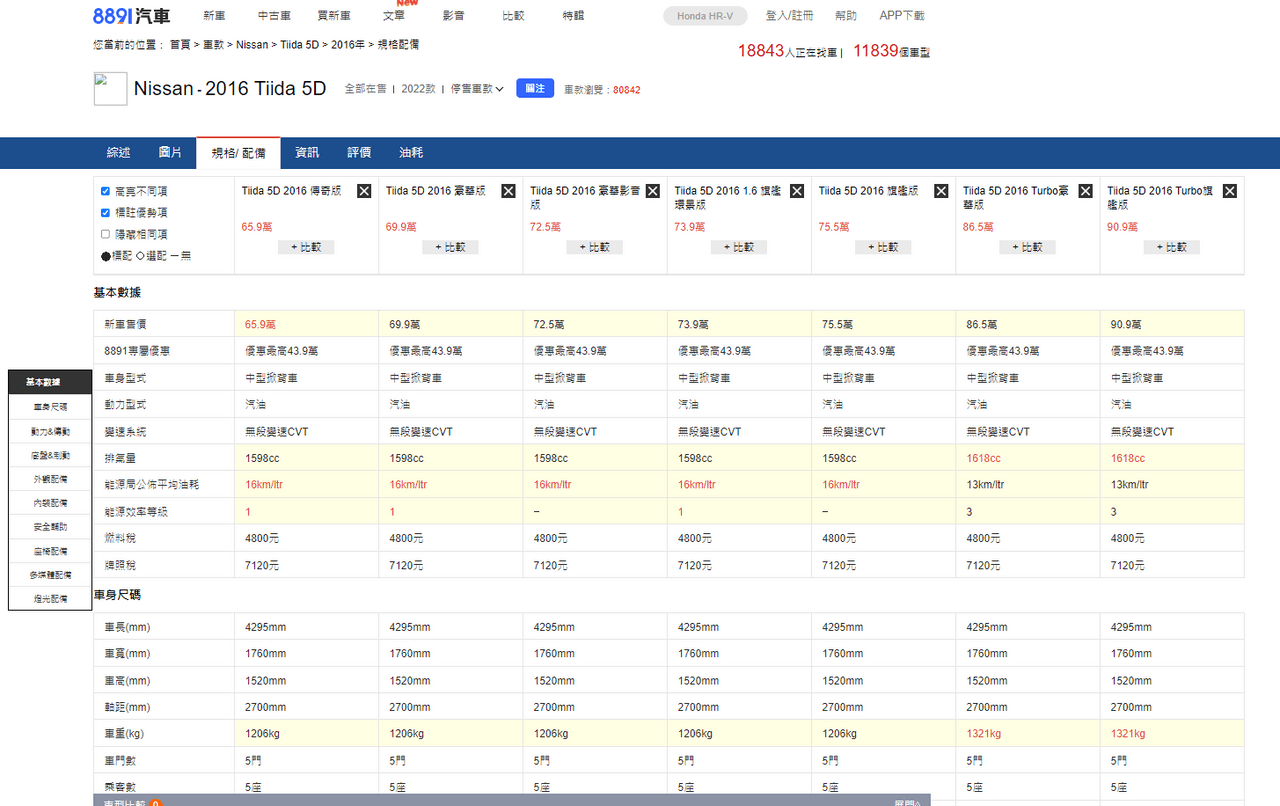Enable 隱藏相同項 checkbox
This screenshot has width=1280, height=806.
[x=106, y=234]
